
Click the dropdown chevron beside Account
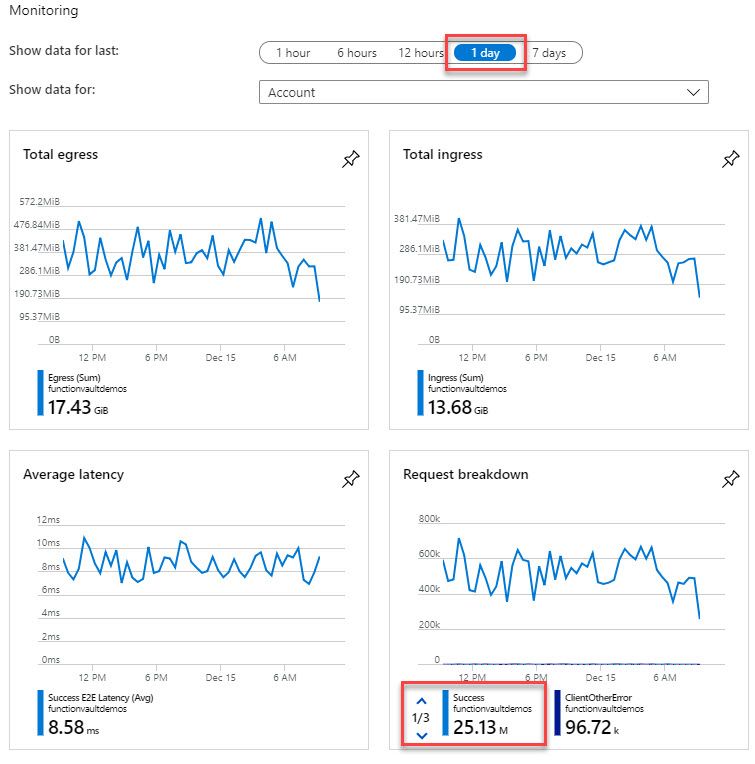693,92
